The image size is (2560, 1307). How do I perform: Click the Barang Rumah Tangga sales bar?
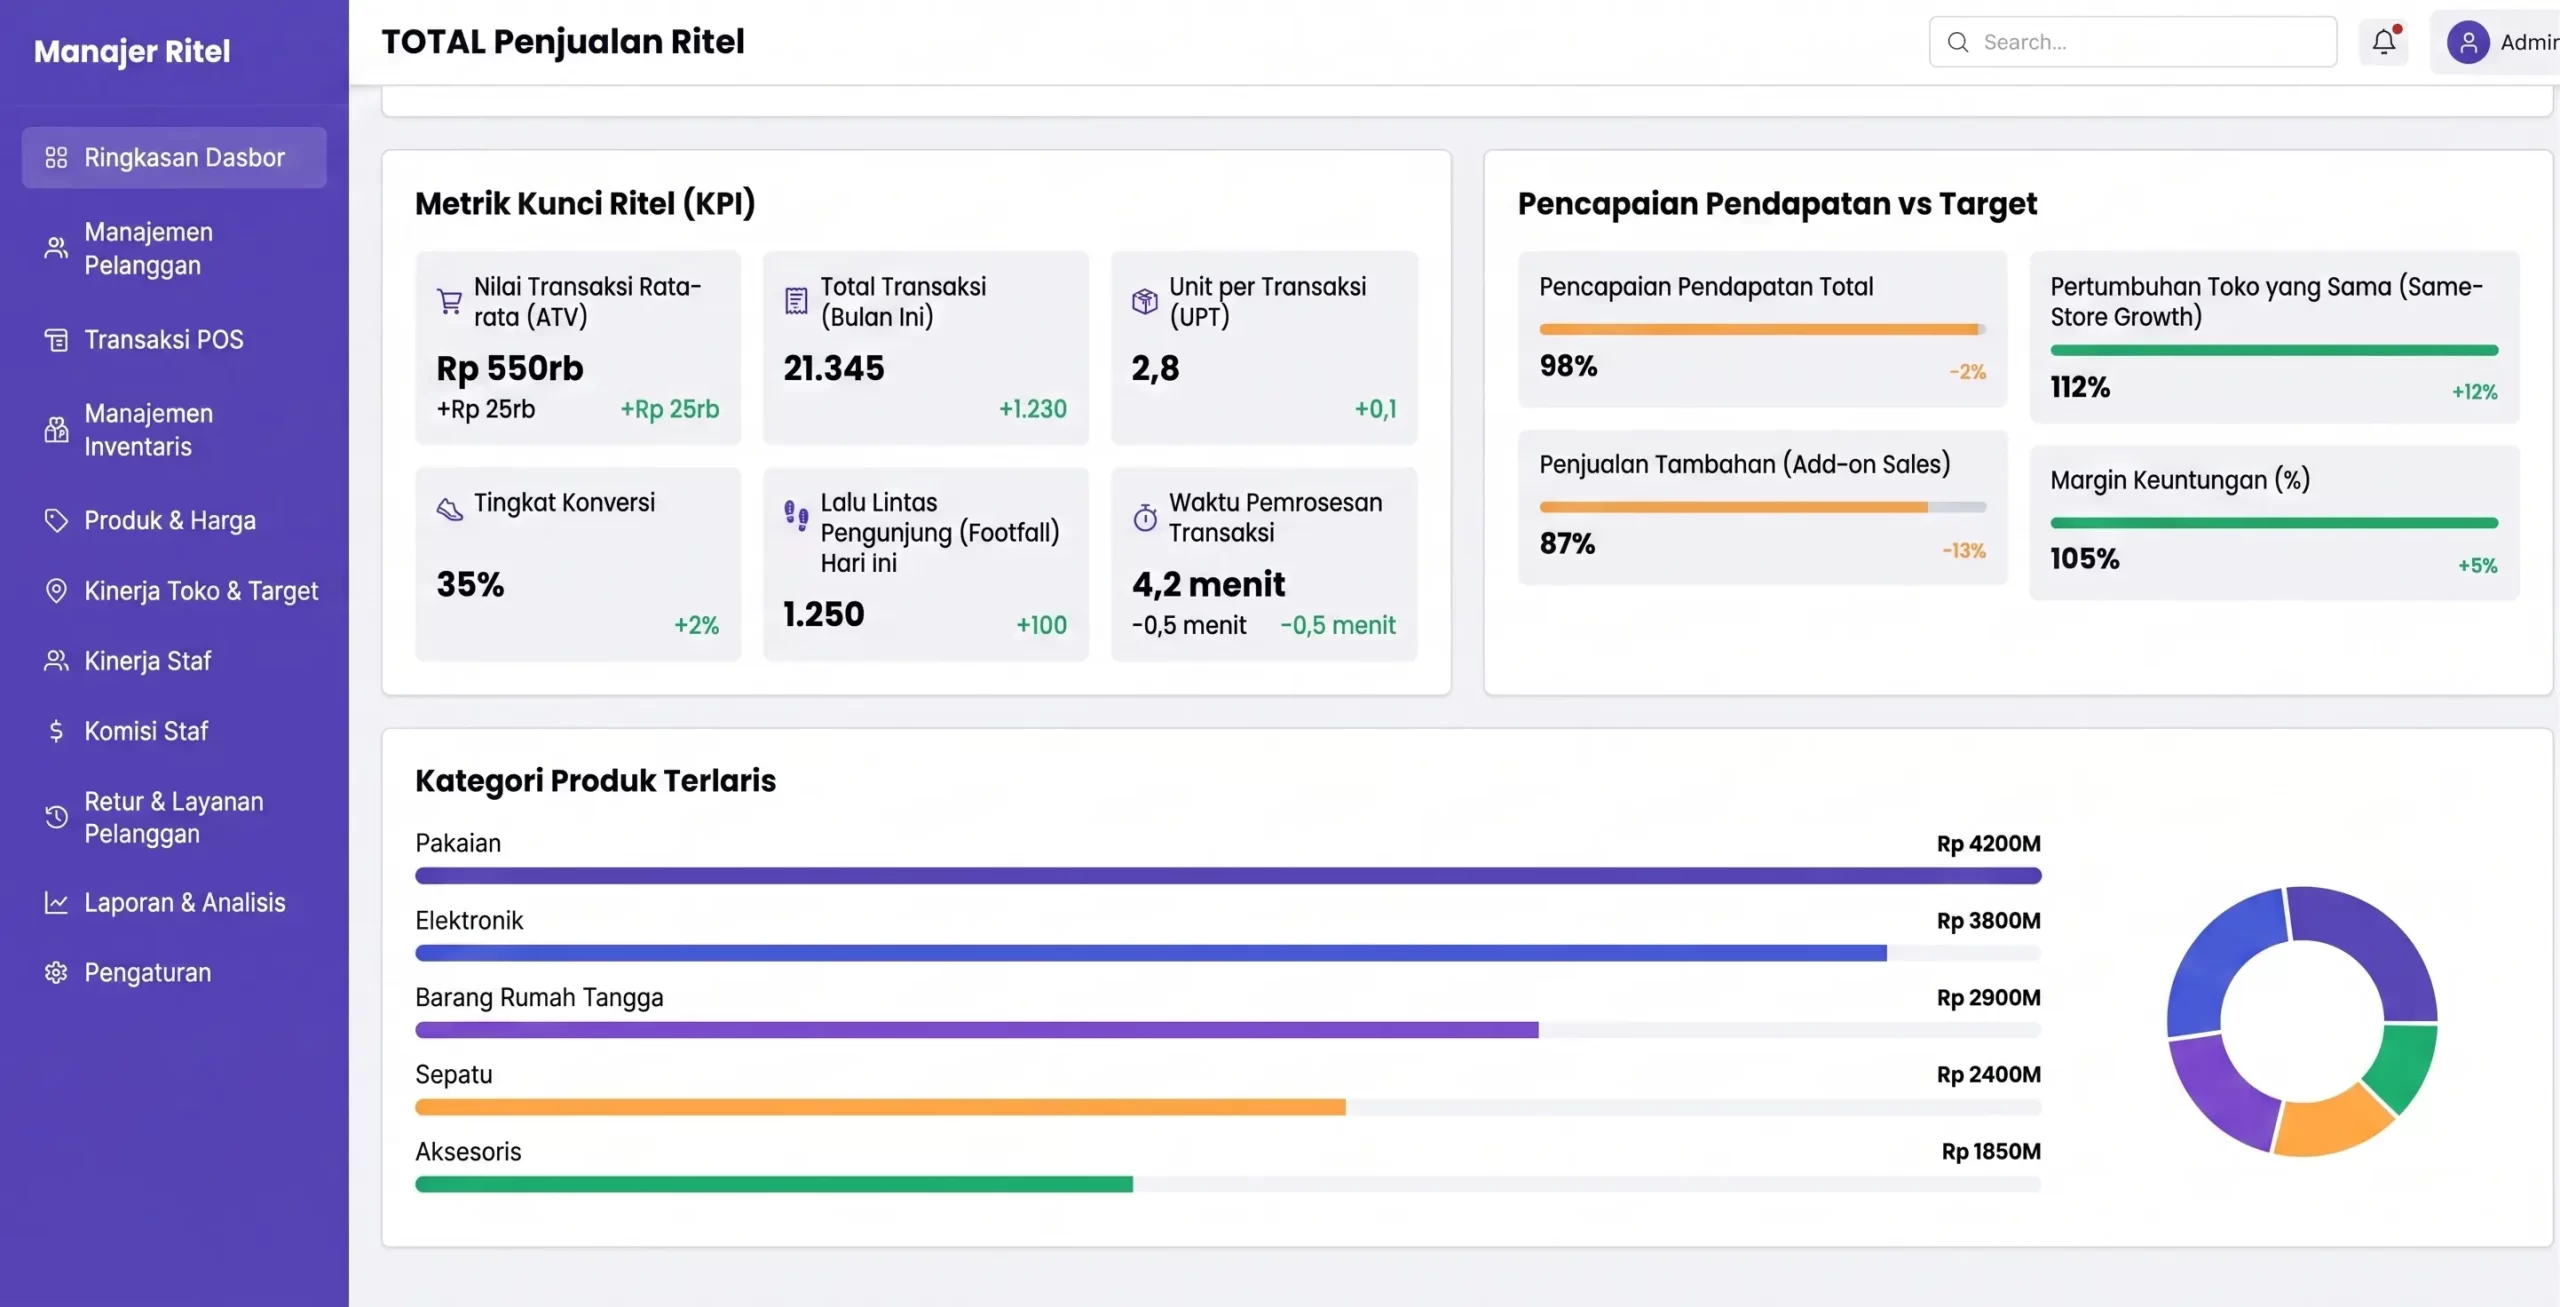(977, 1030)
